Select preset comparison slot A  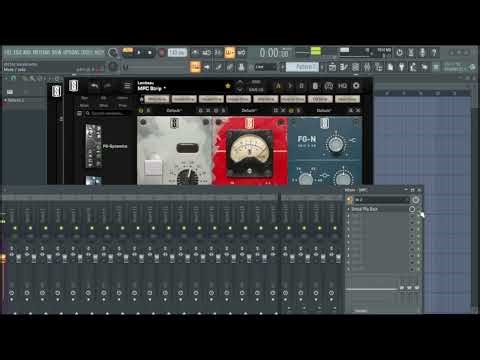click(x=278, y=86)
